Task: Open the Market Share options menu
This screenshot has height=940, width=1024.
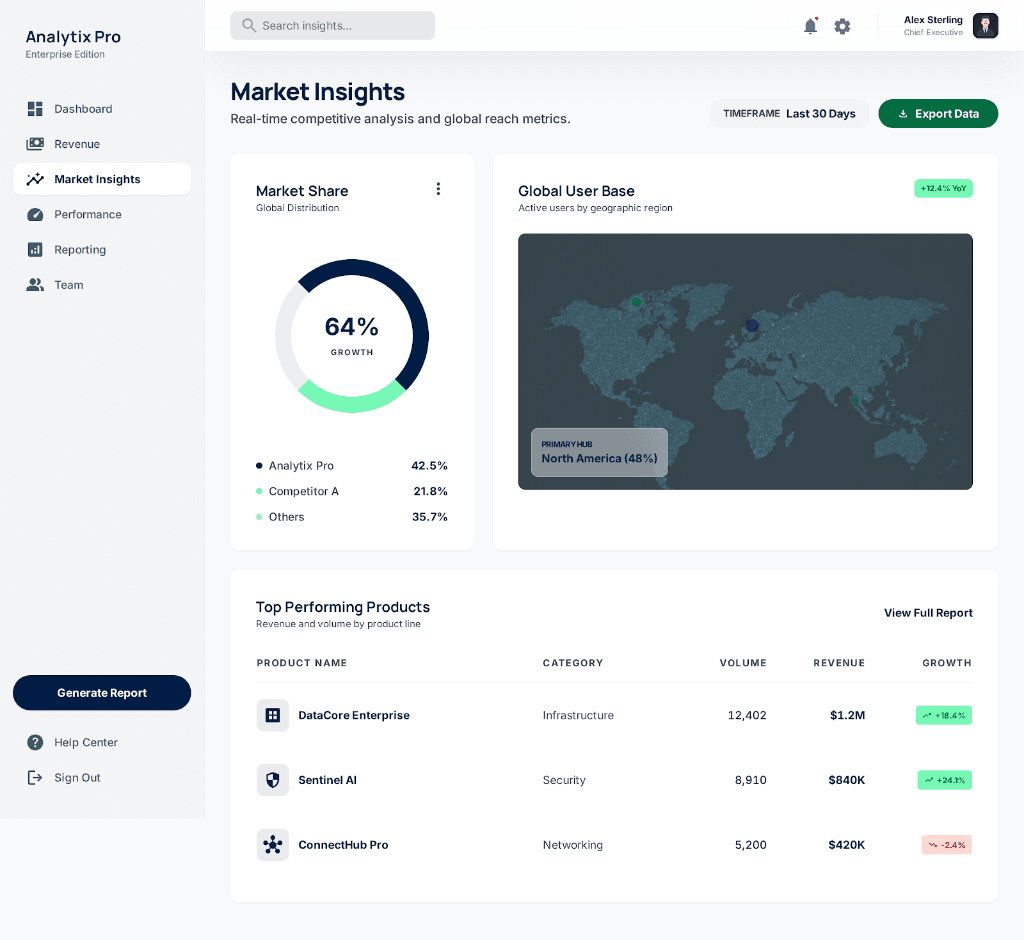Action: 438,188
